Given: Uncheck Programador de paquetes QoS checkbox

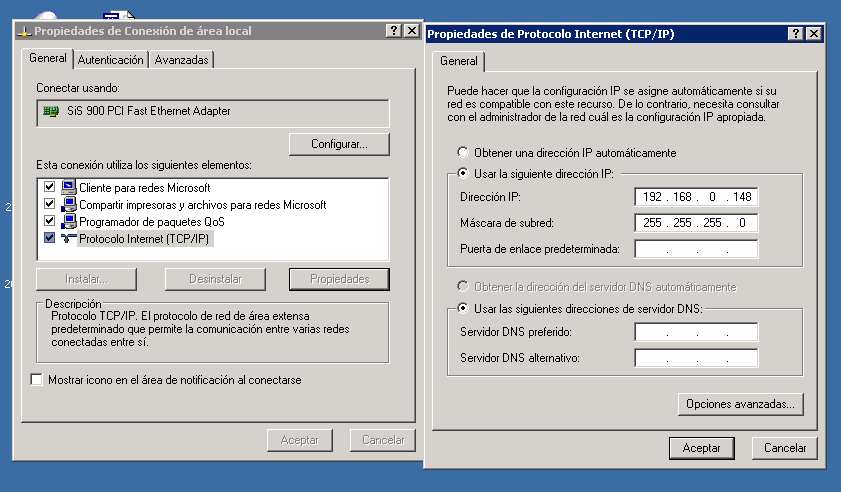Looking at the screenshot, I should click(x=49, y=221).
